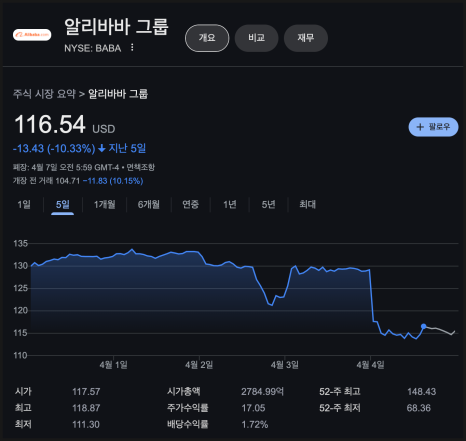Viewport: 466px width, 441px height.
Task: Select the 개요 tab button
Action: click(207, 38)
